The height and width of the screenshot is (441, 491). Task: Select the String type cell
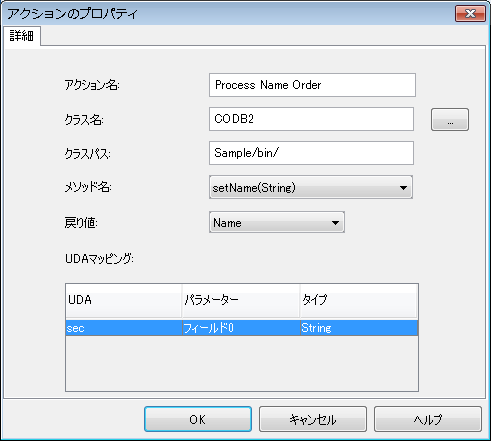click(x=359, y=328)
